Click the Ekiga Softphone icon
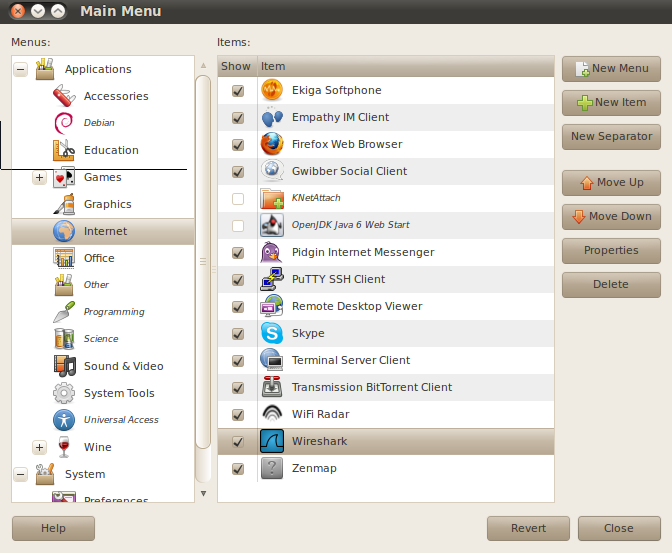 click(x=272, y=90)
